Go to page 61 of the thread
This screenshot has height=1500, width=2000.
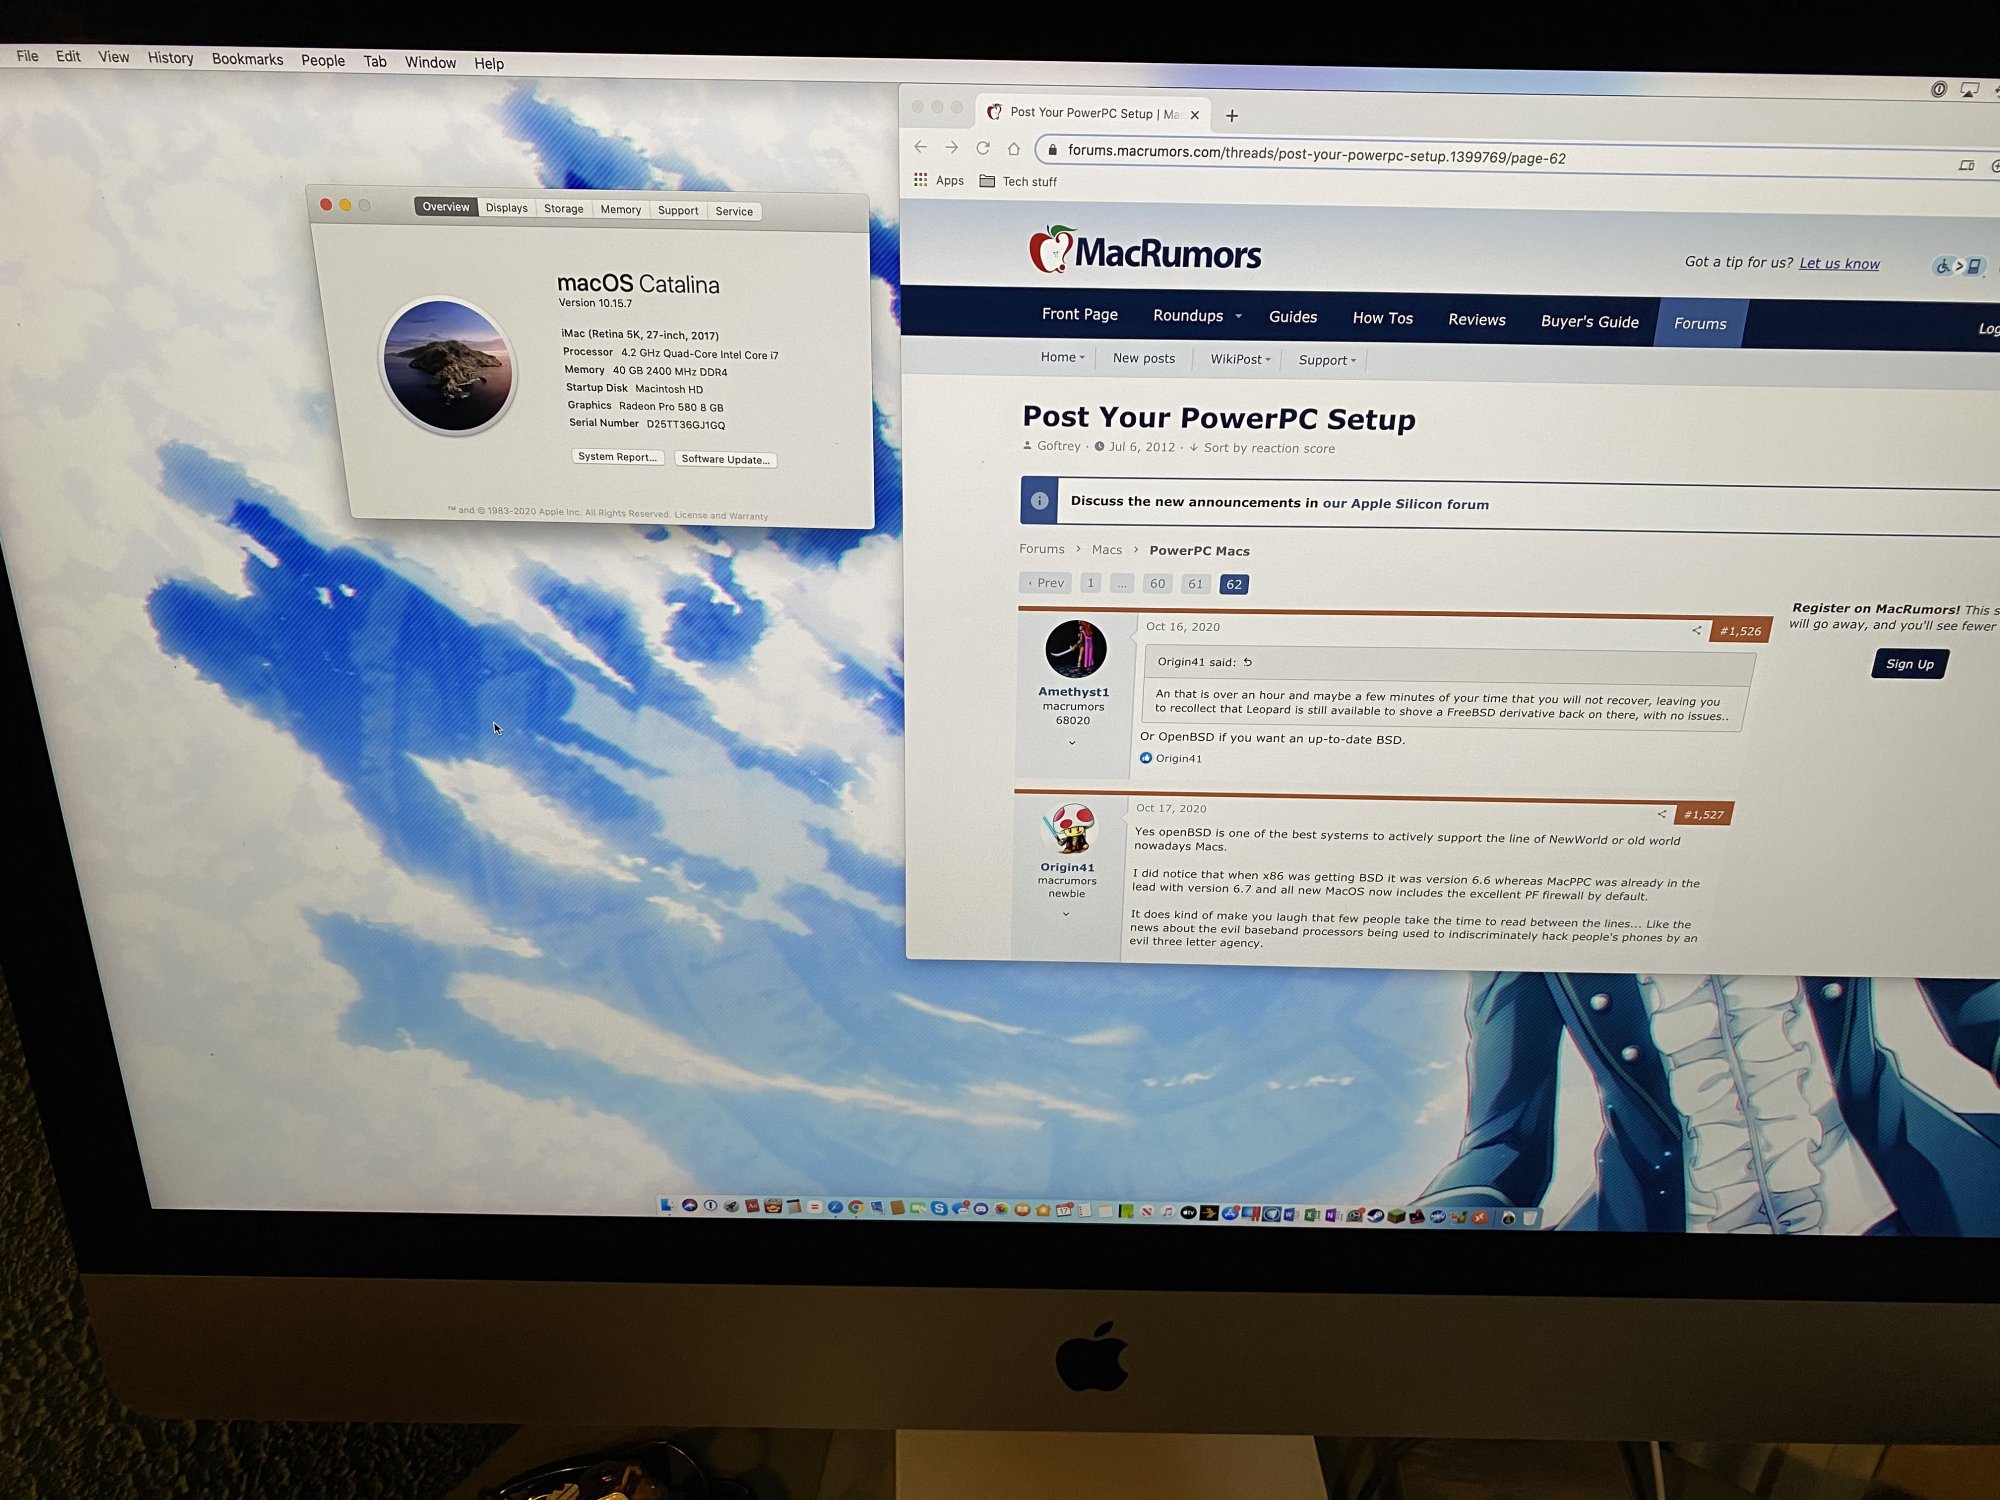(1195, 584)
